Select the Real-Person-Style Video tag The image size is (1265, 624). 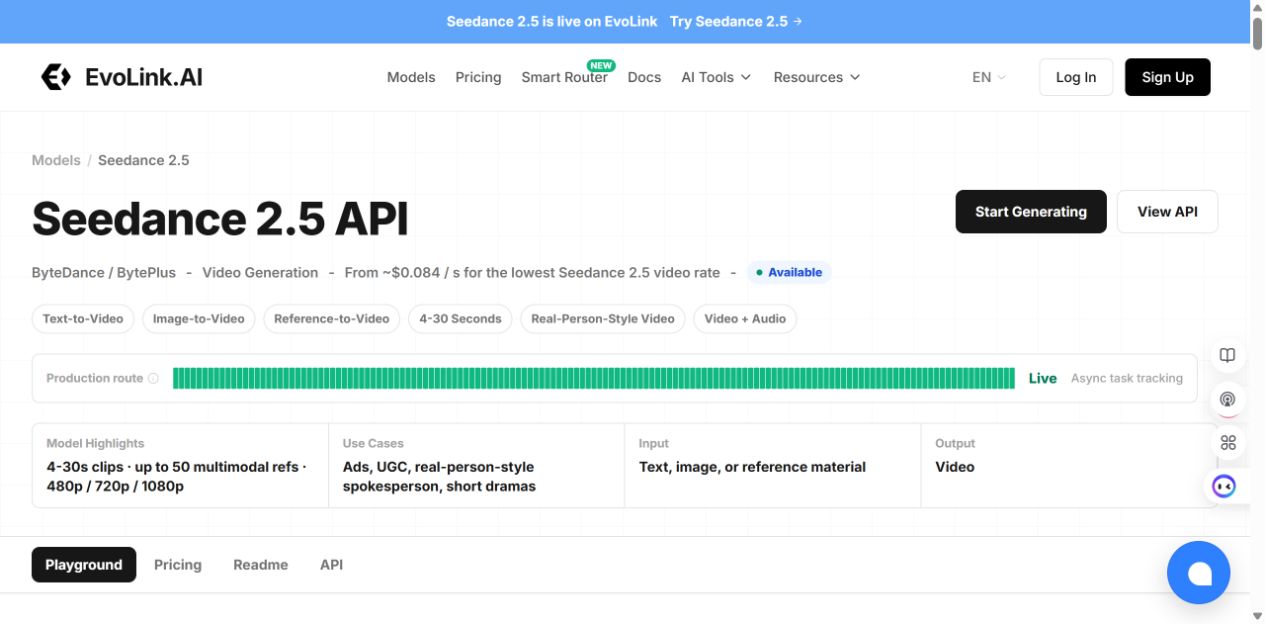(603, 319)
